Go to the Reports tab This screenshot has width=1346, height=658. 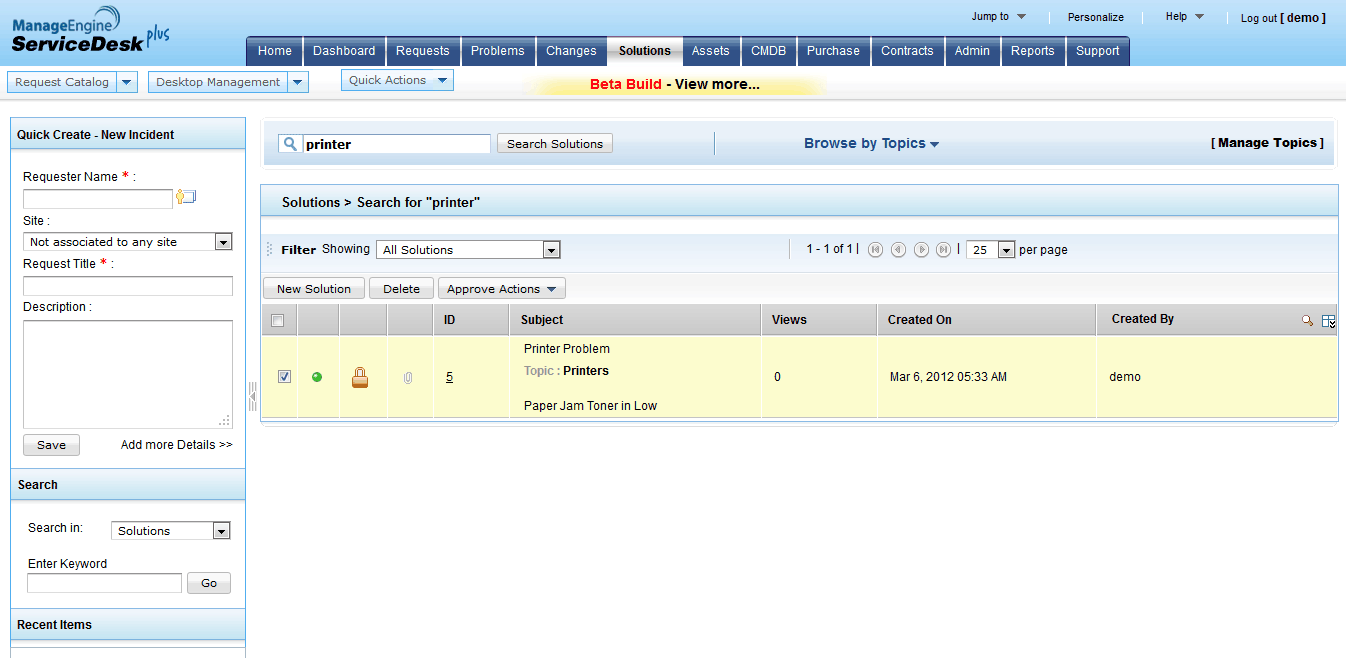pos(1033,51)
